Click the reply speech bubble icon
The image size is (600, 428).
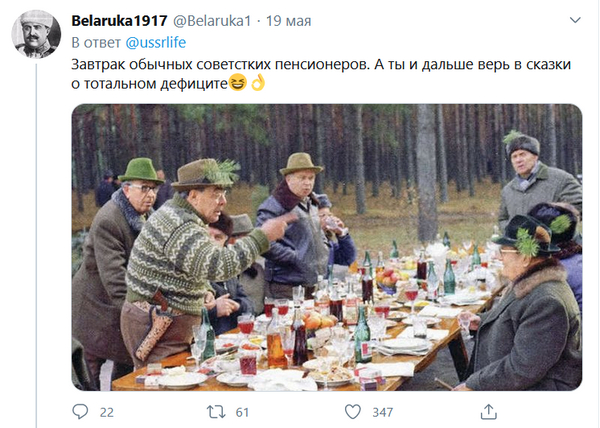coord(80,412)
